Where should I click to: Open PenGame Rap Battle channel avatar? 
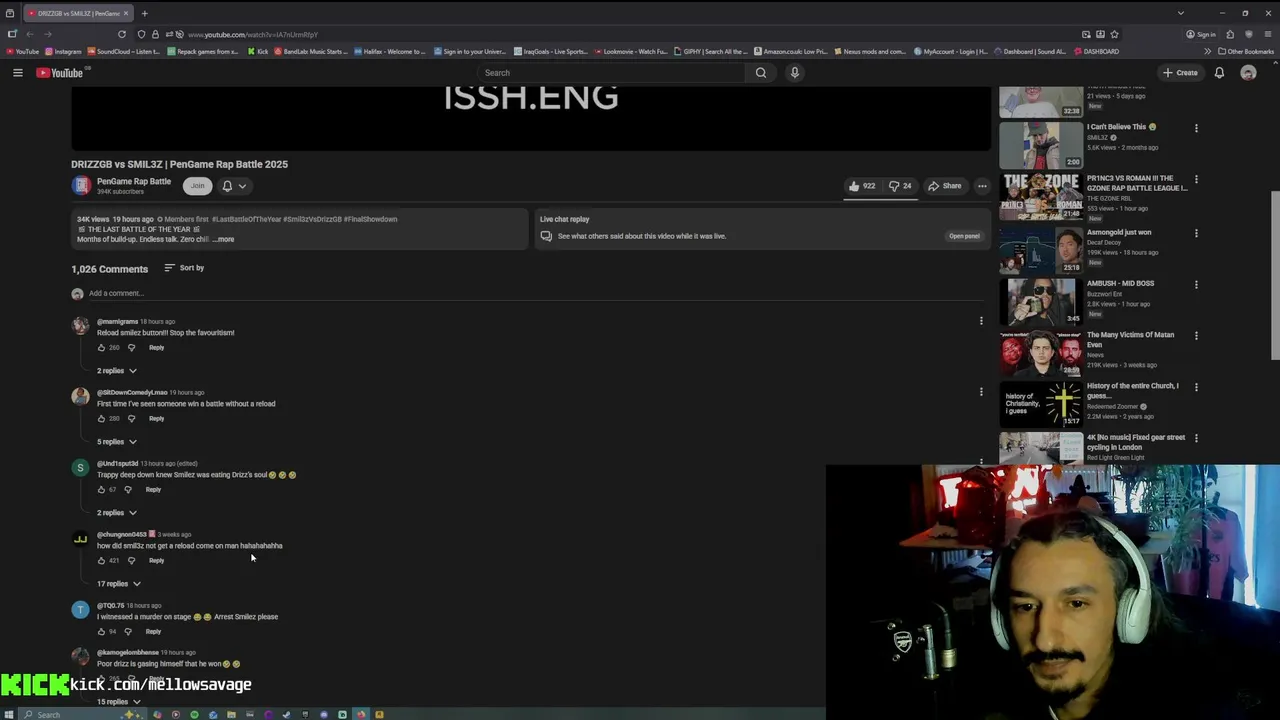point(81,186)
